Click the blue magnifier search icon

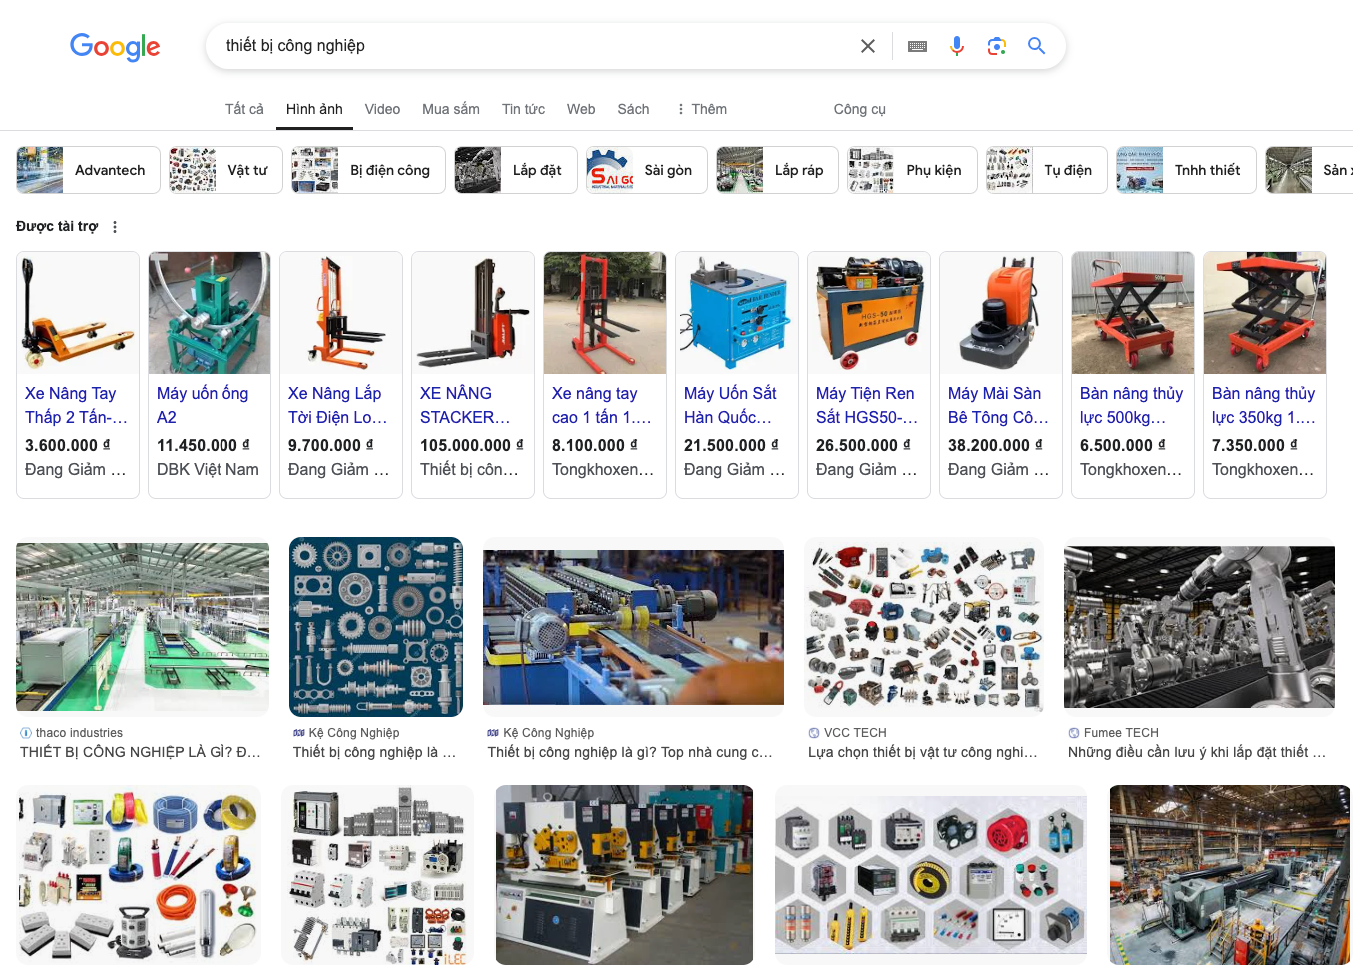pyautogui.click(x=1036, y=46)
